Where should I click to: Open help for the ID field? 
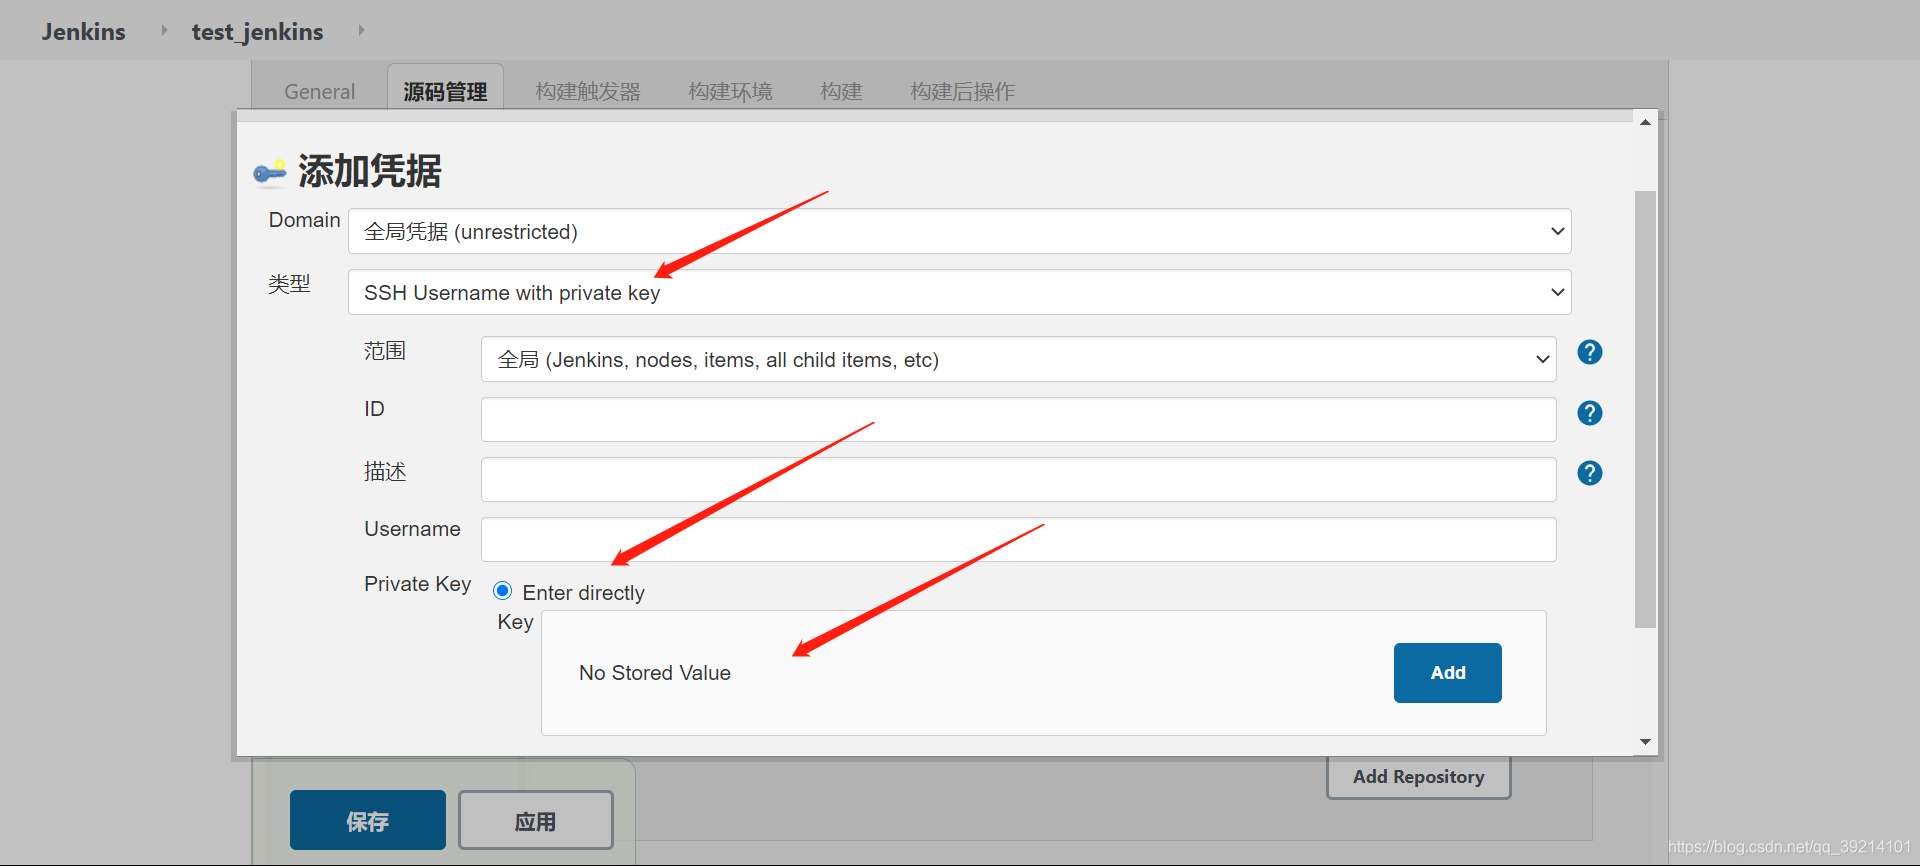tap(1589, 413)
